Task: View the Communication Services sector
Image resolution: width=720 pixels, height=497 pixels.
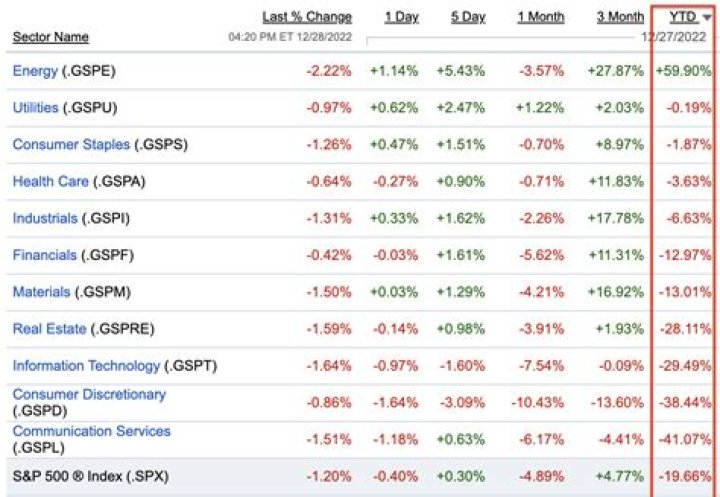Action: [x=91, y=431]
